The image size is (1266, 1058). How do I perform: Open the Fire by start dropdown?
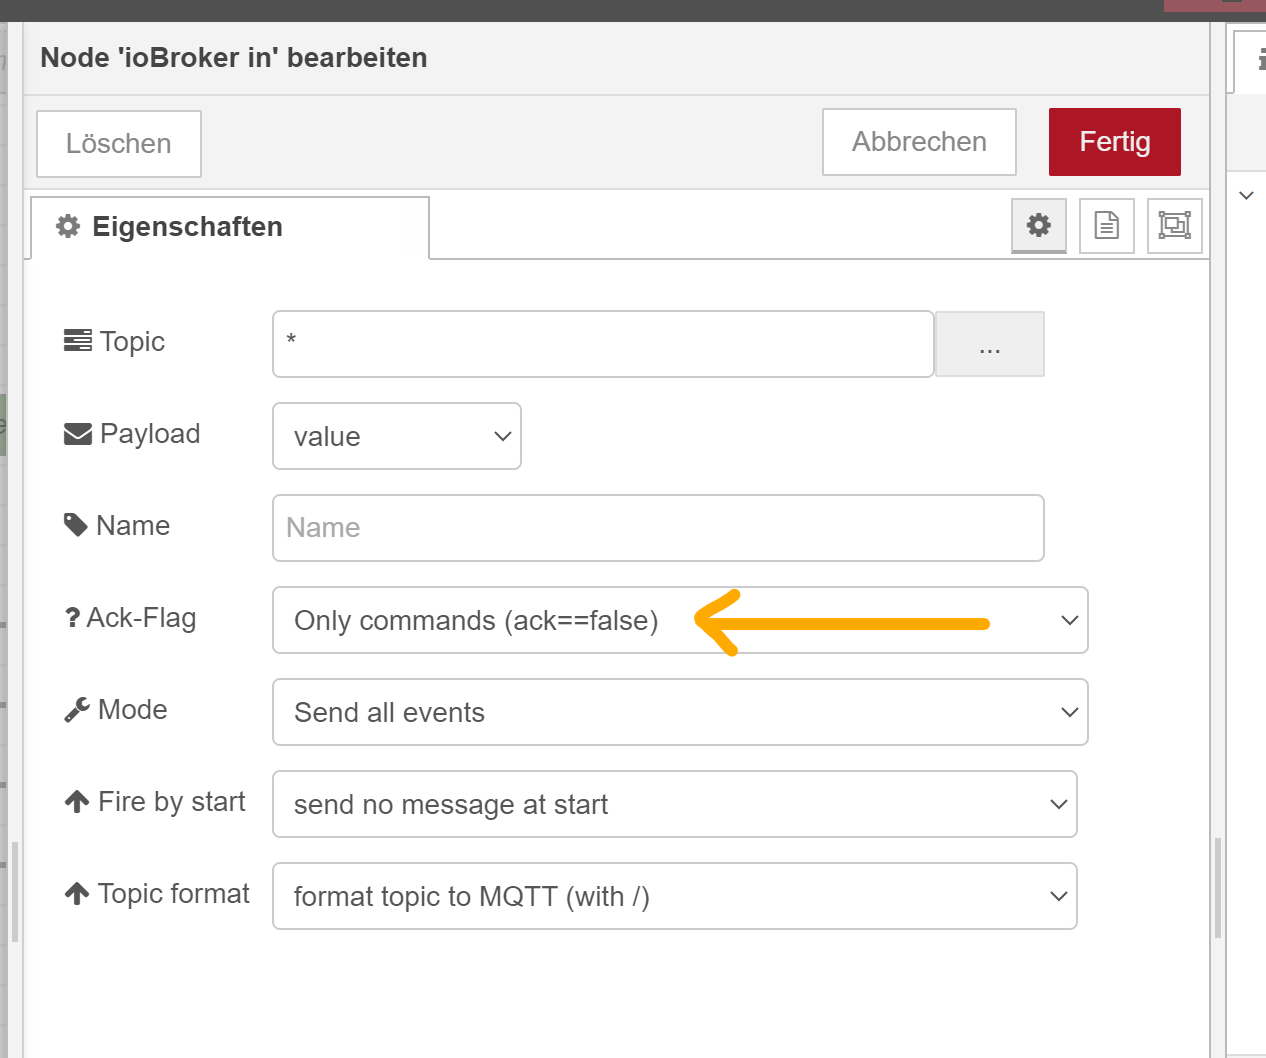(x=675, y=804)
